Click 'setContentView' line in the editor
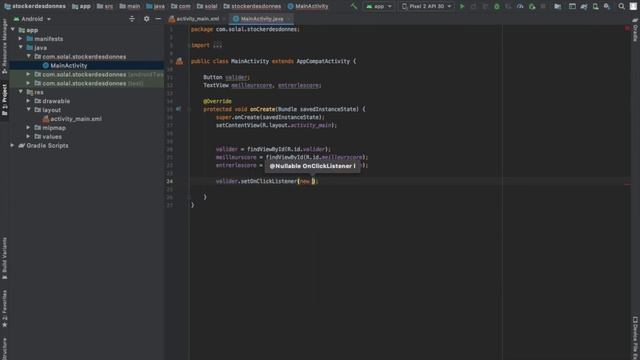The width and height of the screenshot is (640, 360). pos(276,125)
